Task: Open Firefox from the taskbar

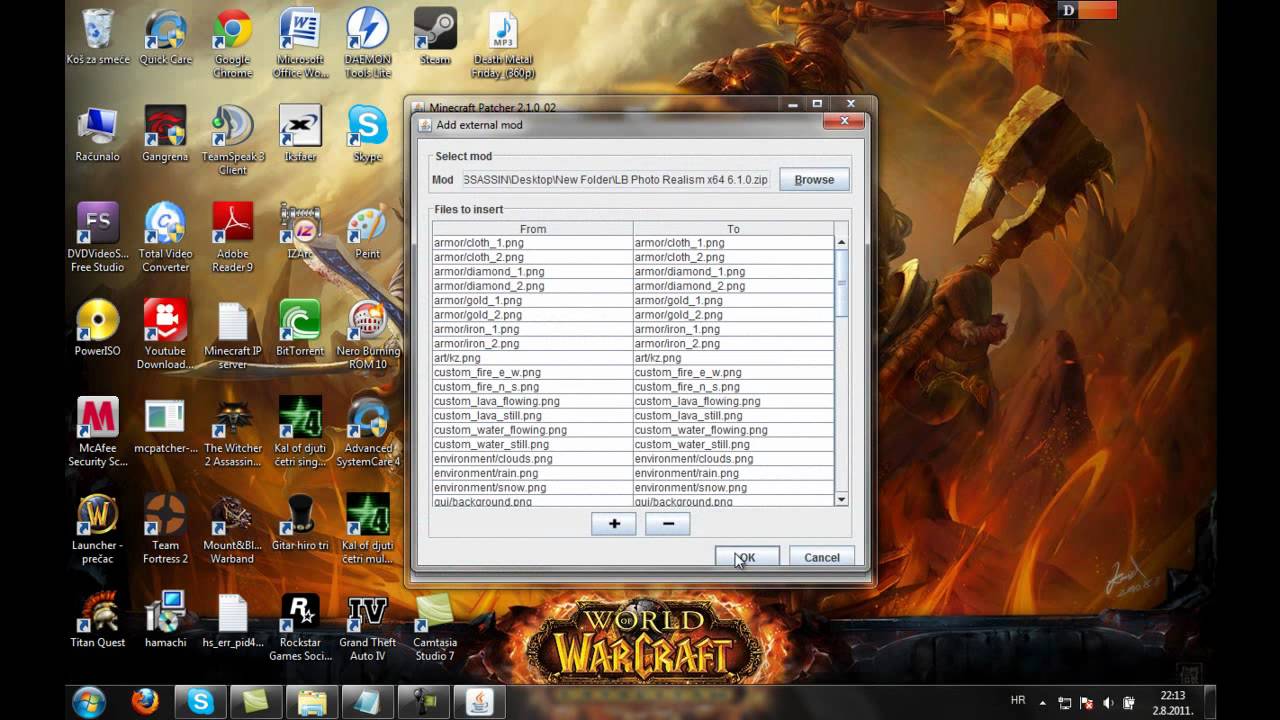Action: pos(145,702)
